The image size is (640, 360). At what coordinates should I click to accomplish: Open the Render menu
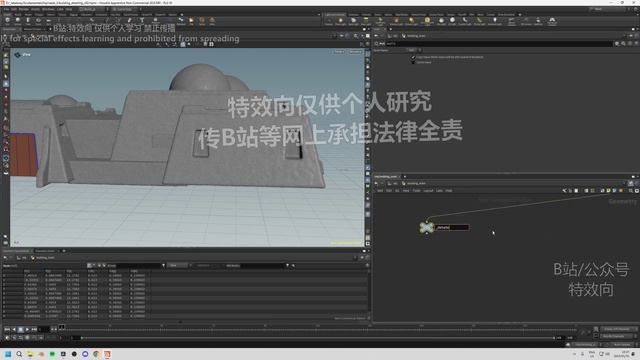point(24,9)
